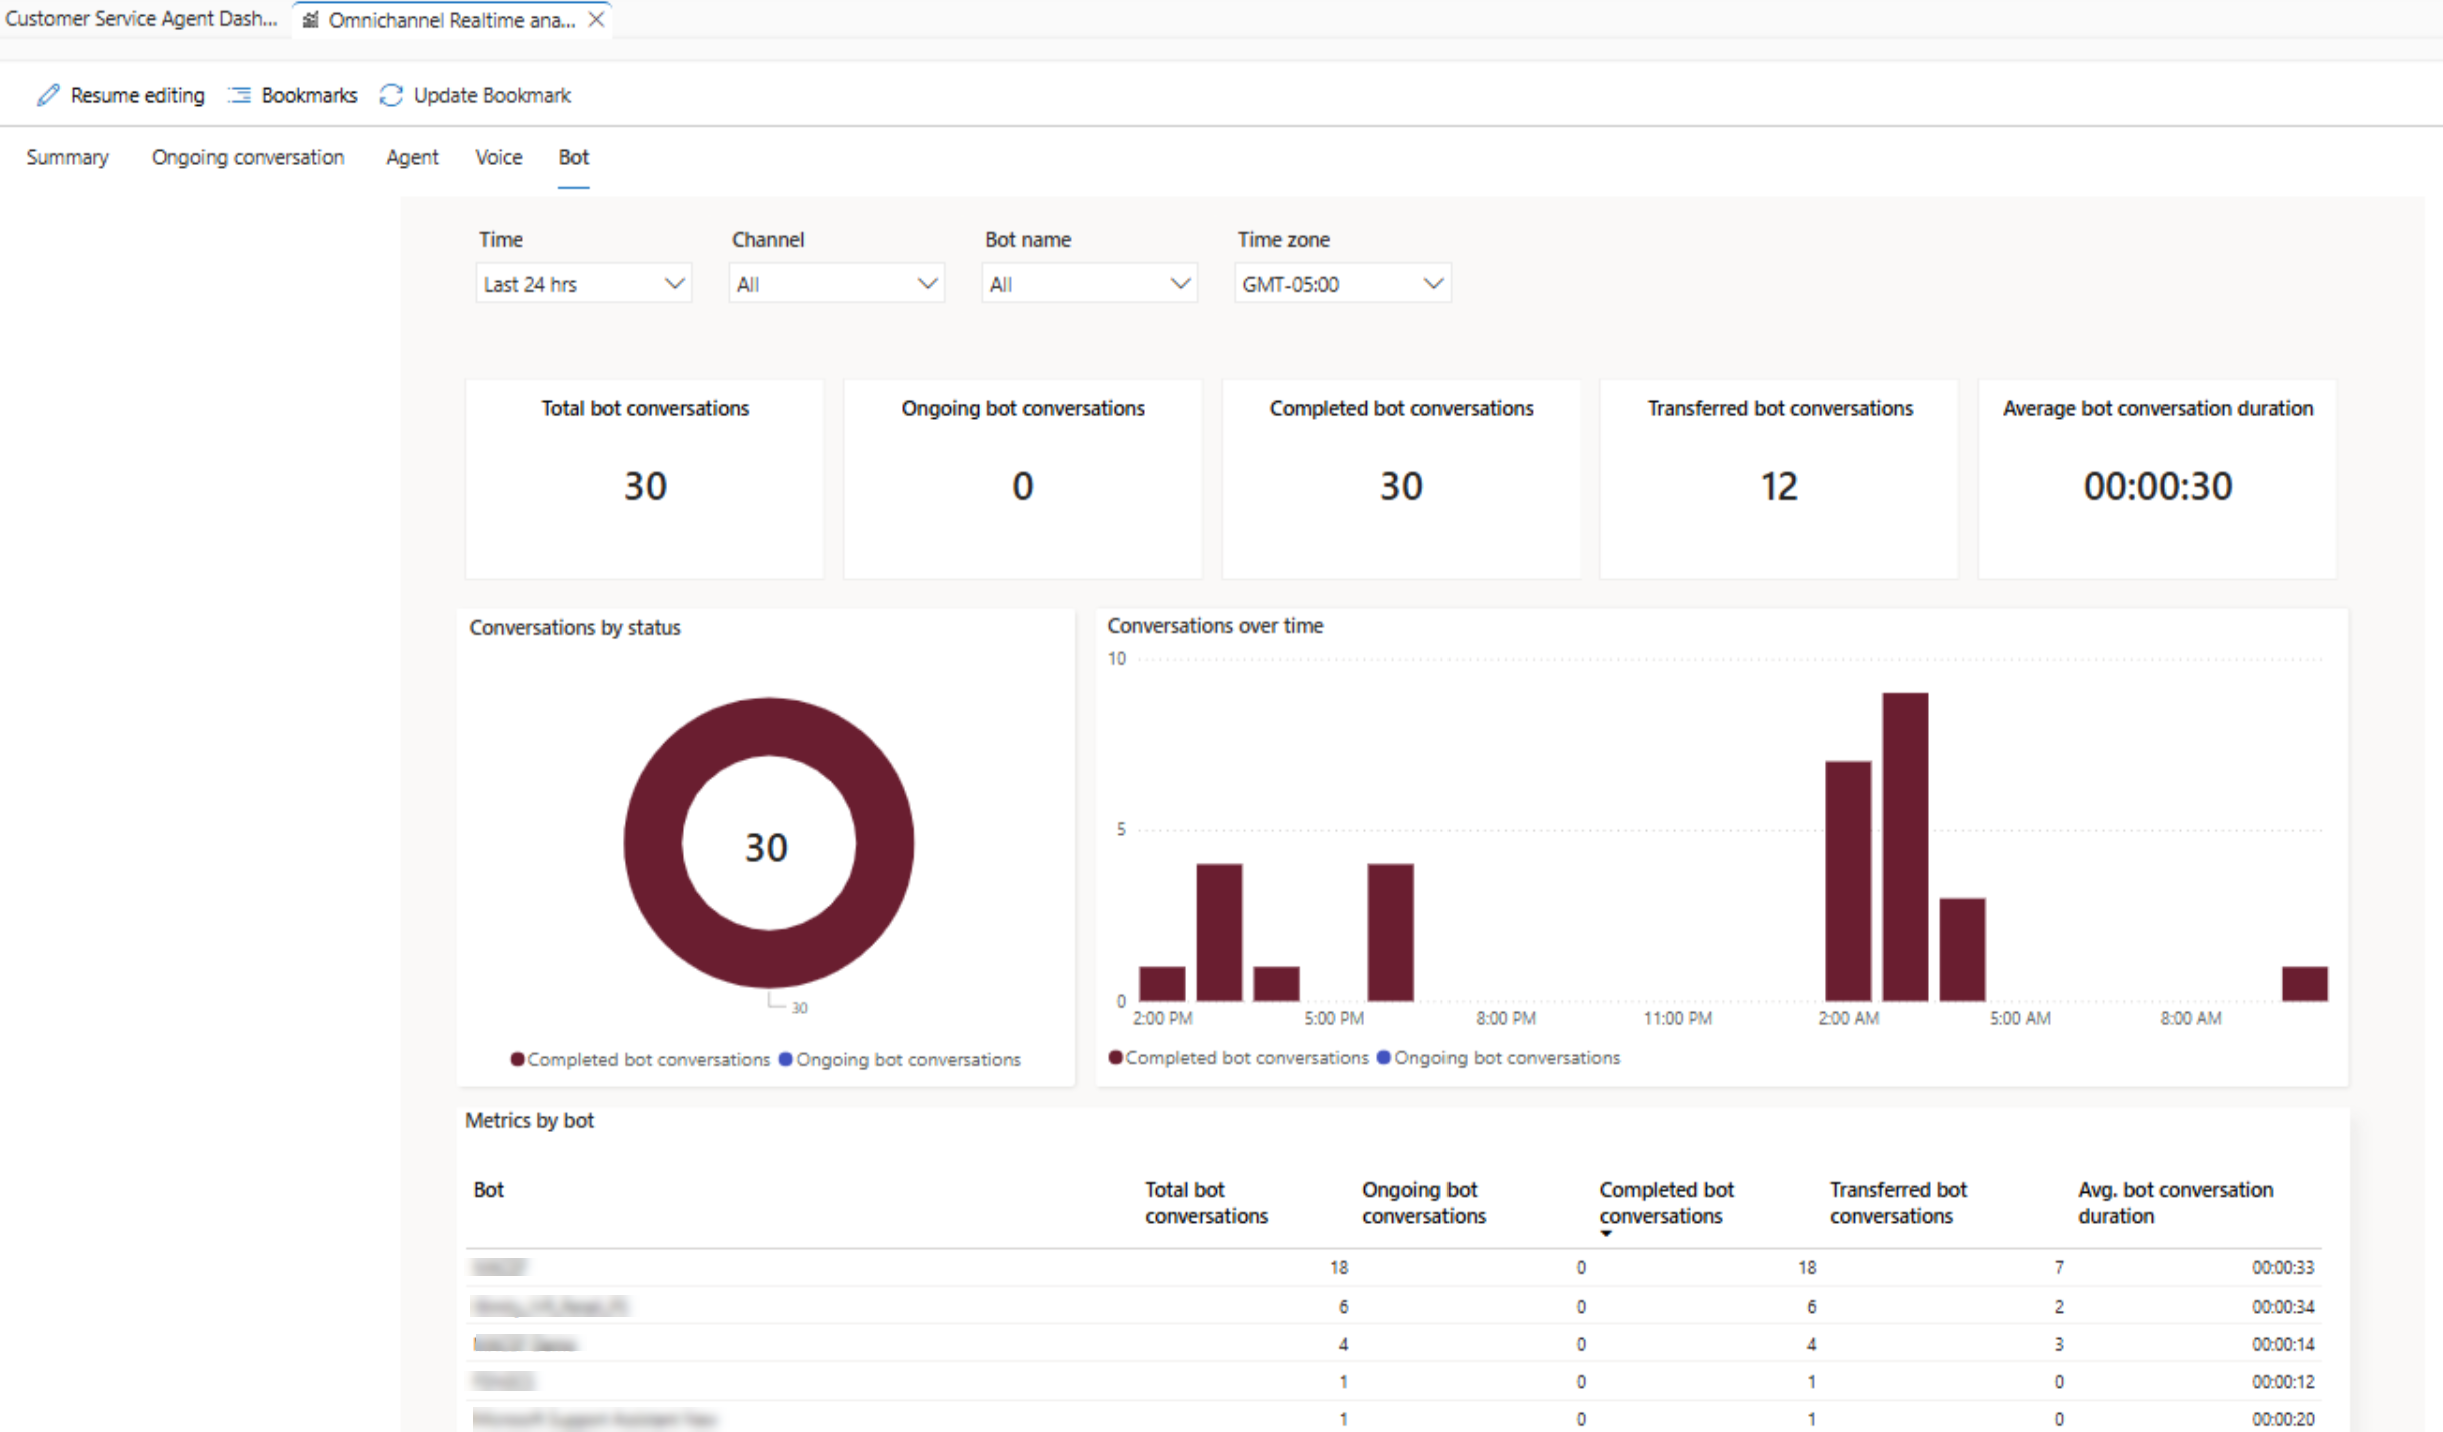Click the bar above the 2:00 AM label

pos(1848,881)
